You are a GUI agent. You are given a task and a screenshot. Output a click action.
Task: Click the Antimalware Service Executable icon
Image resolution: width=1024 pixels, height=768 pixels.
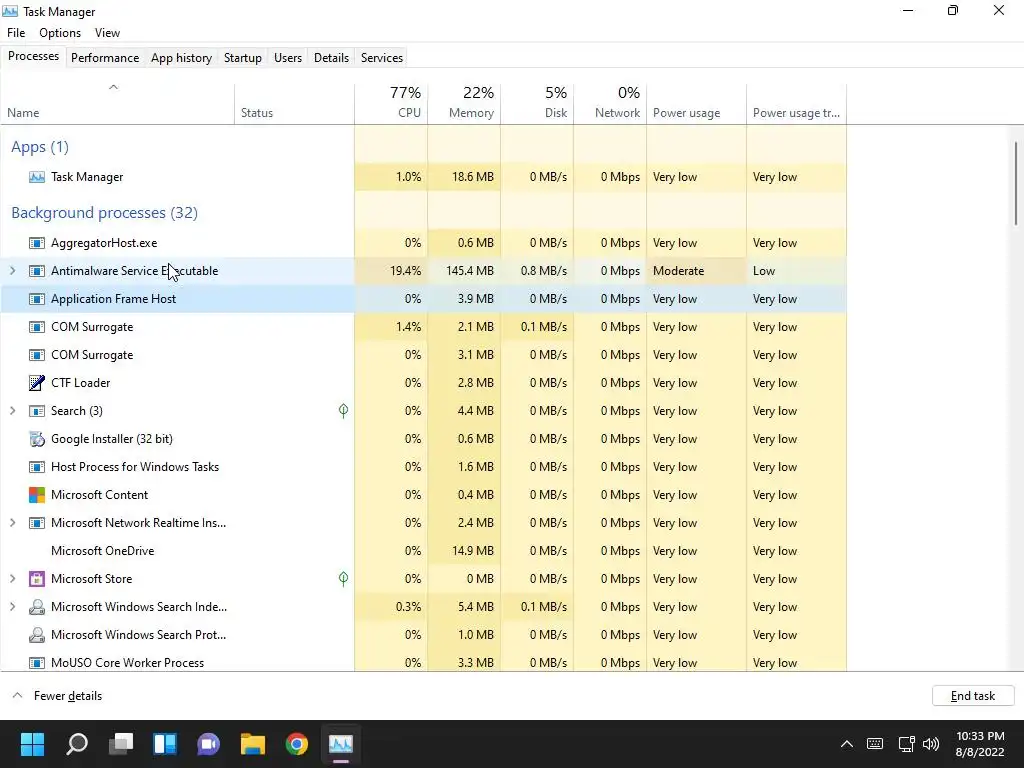(37, 271)
